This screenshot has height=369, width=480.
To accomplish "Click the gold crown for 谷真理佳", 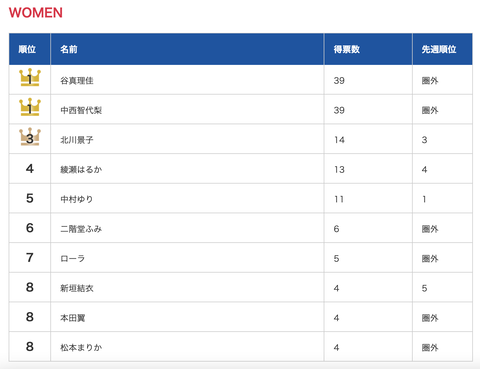I will [x=30, y=77].
